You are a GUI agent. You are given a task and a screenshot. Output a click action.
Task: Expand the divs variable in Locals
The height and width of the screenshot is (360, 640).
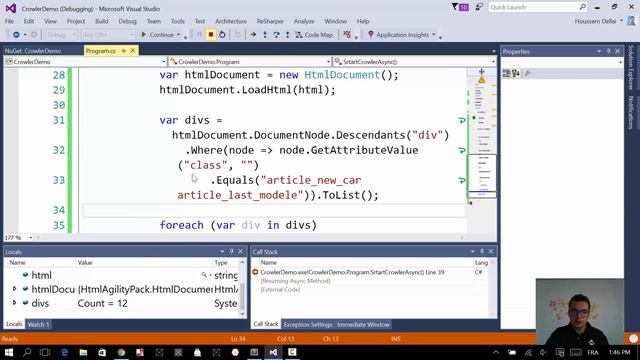pyautogui.click(x=14, y=303)
